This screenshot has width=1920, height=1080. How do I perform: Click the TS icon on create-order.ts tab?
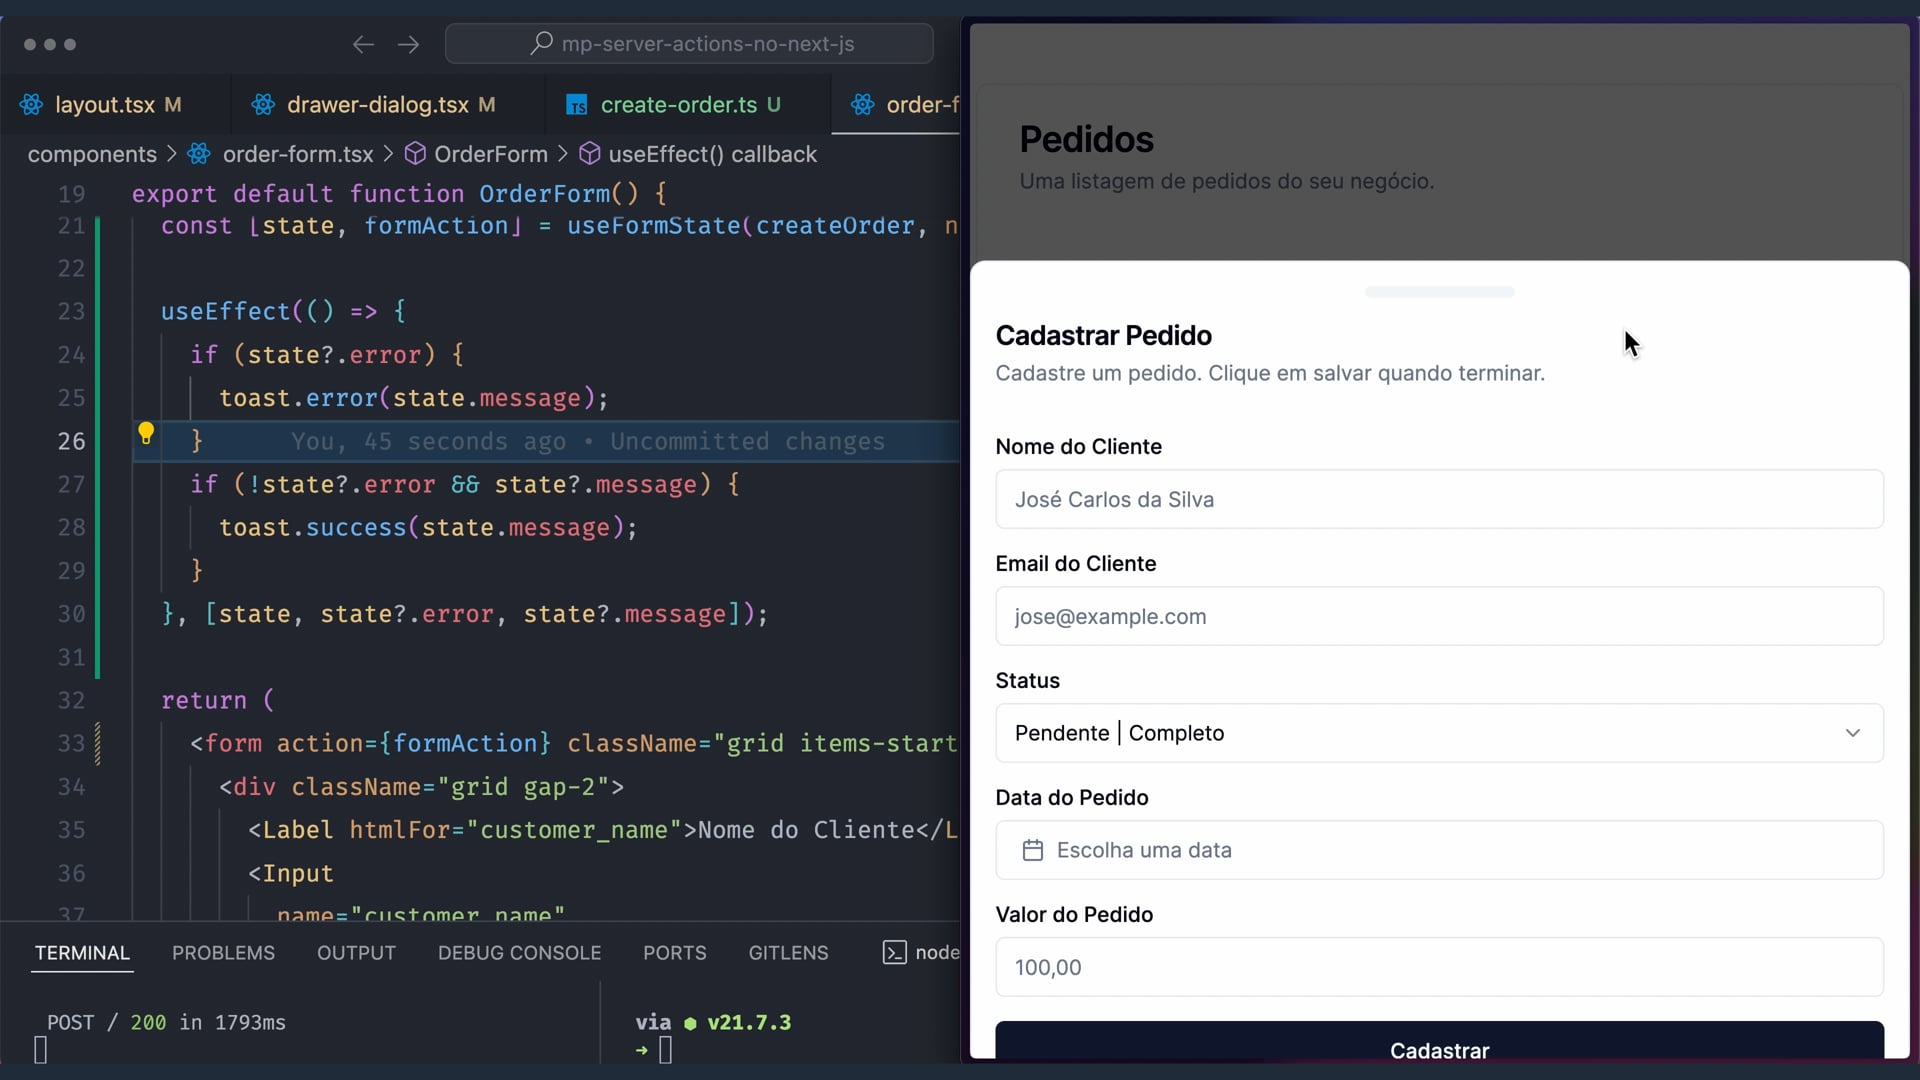(576, 105)
